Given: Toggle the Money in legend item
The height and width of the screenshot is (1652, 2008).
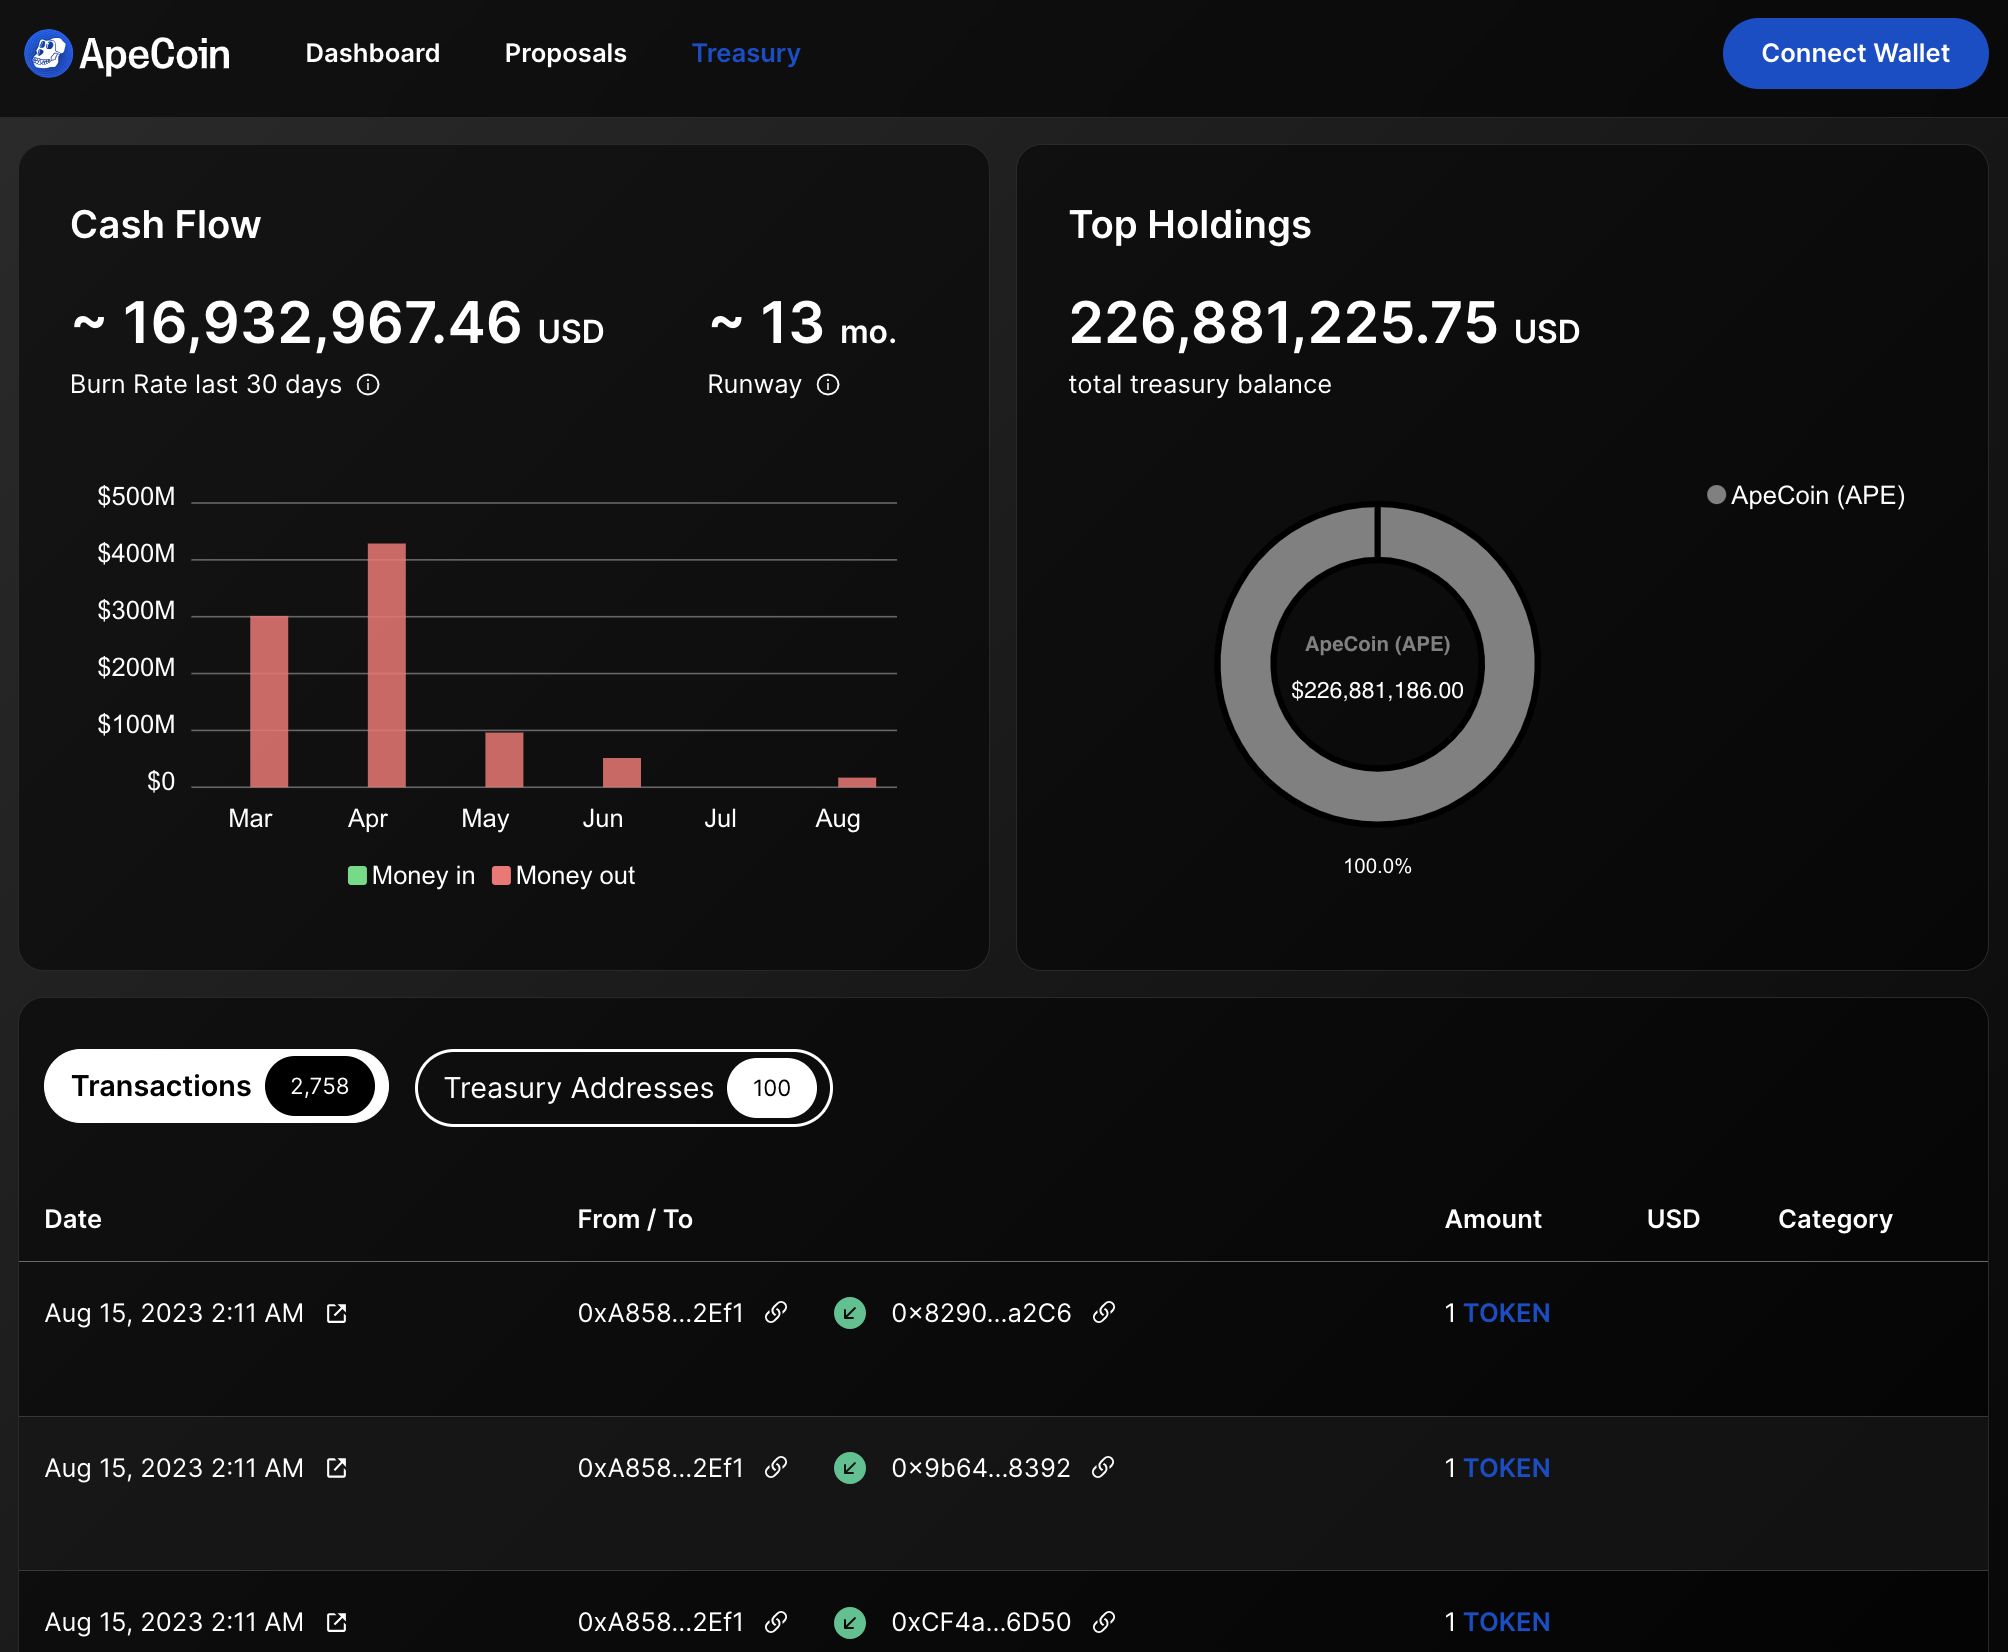Looking at the screenshot, I should click(411, 875).
